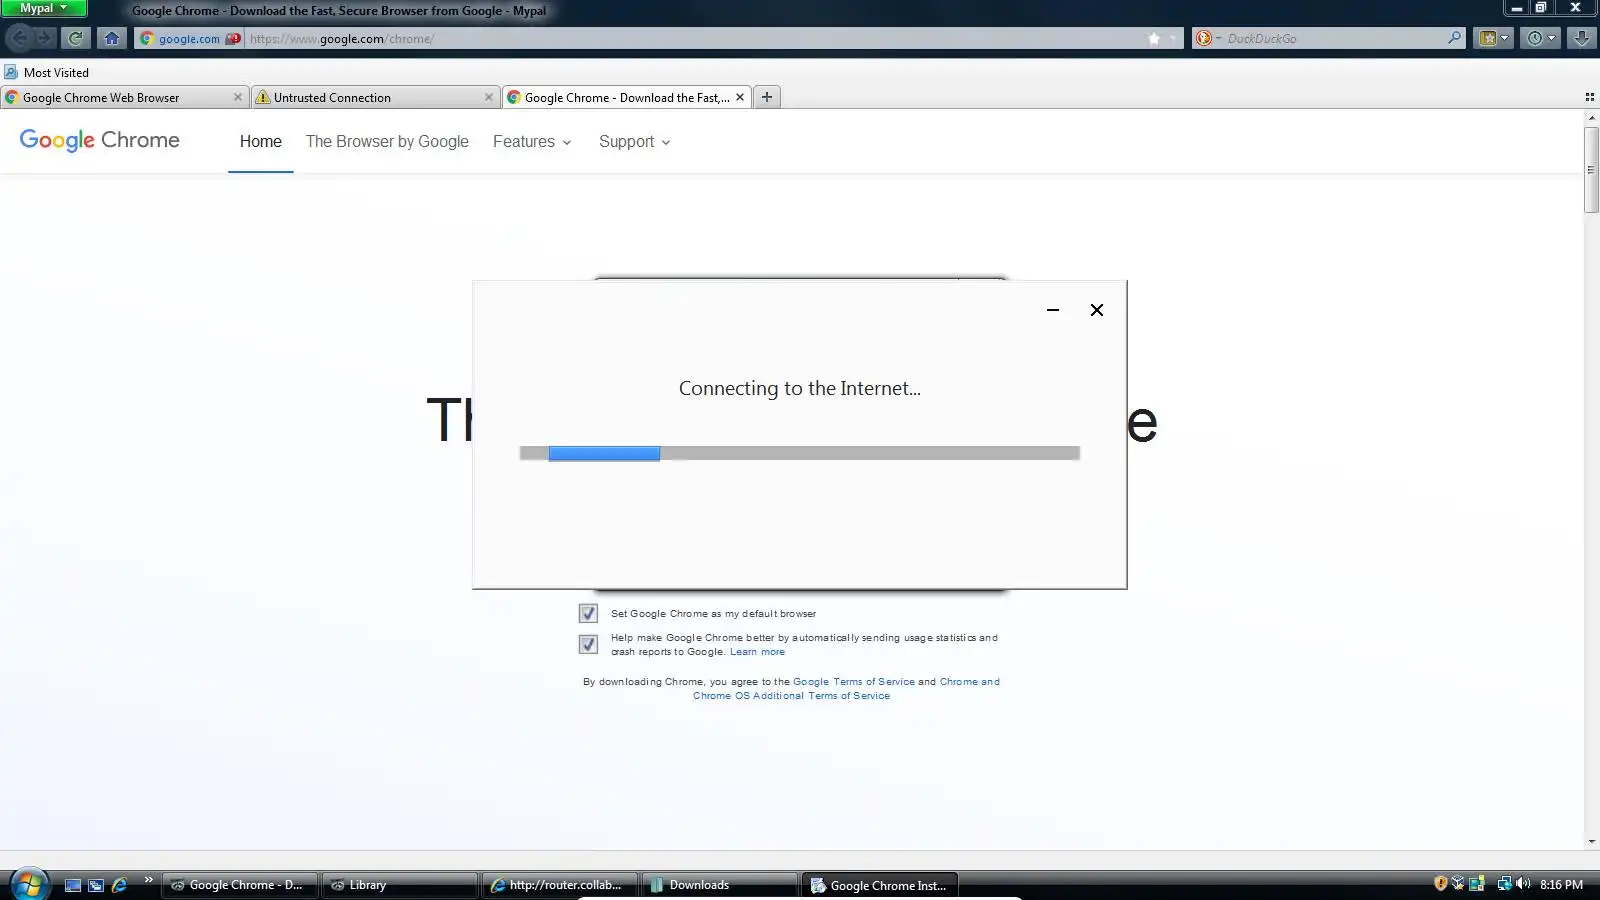The image size is (1600, 900).
Task: Go back to the previous page
Action: pyautogui.click(x=20, y=38)
